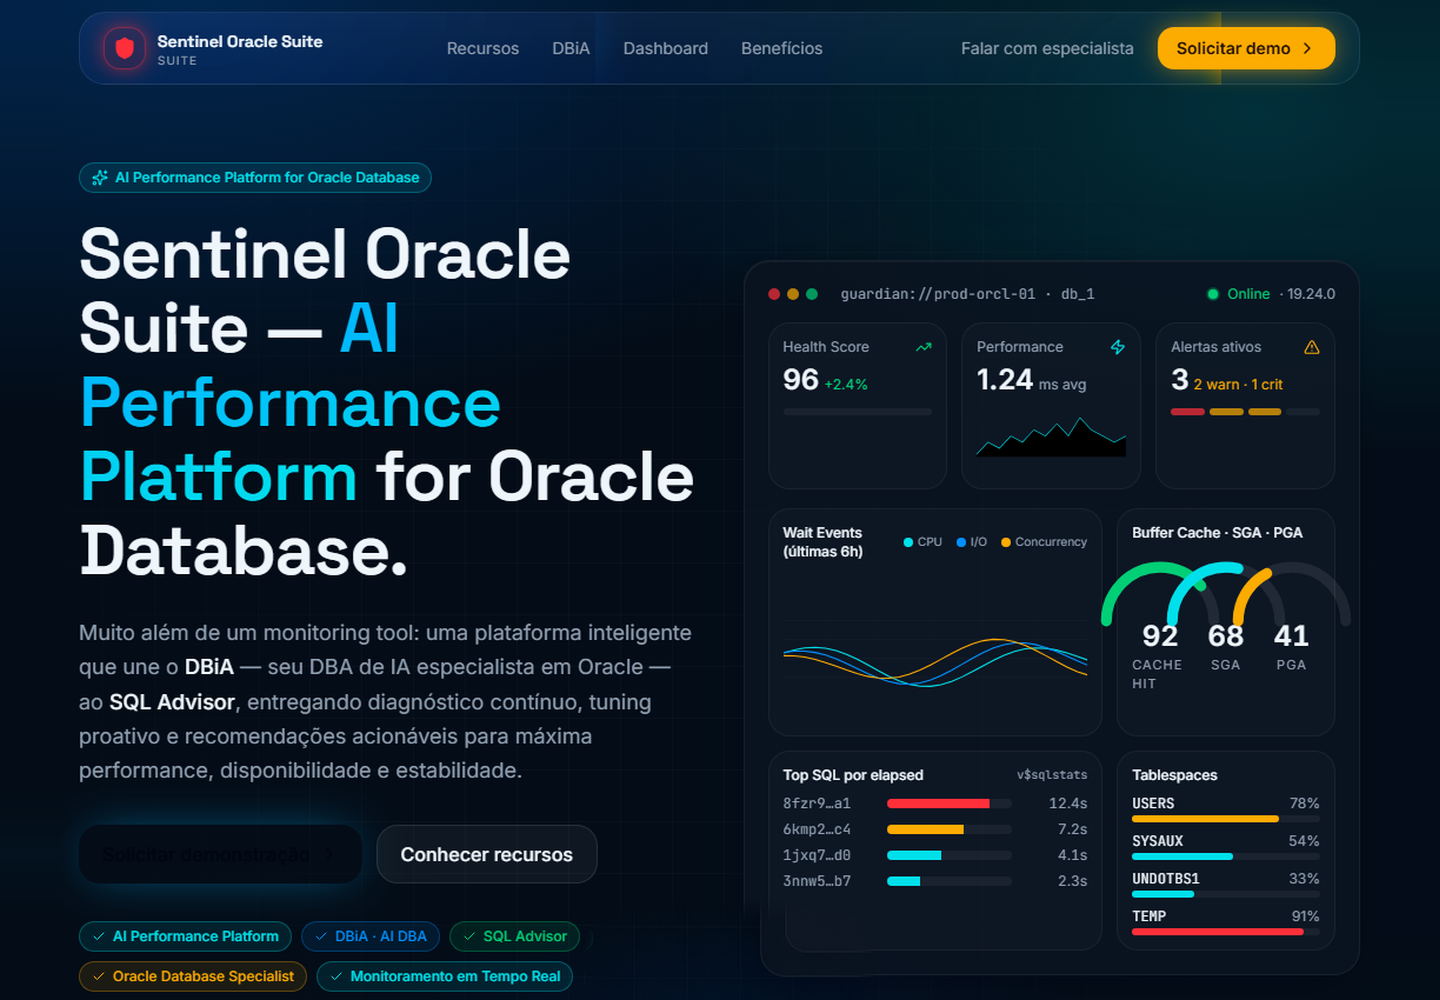Viewport: 1440px width, 1000px height.
Task: Click the Conhecer recursos button
Action: pyautogui.click(x=487, y=855)
